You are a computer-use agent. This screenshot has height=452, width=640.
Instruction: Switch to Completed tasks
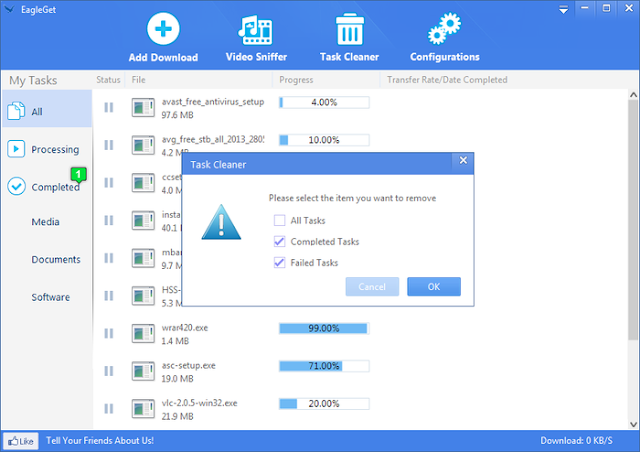(x=47, y=187)
